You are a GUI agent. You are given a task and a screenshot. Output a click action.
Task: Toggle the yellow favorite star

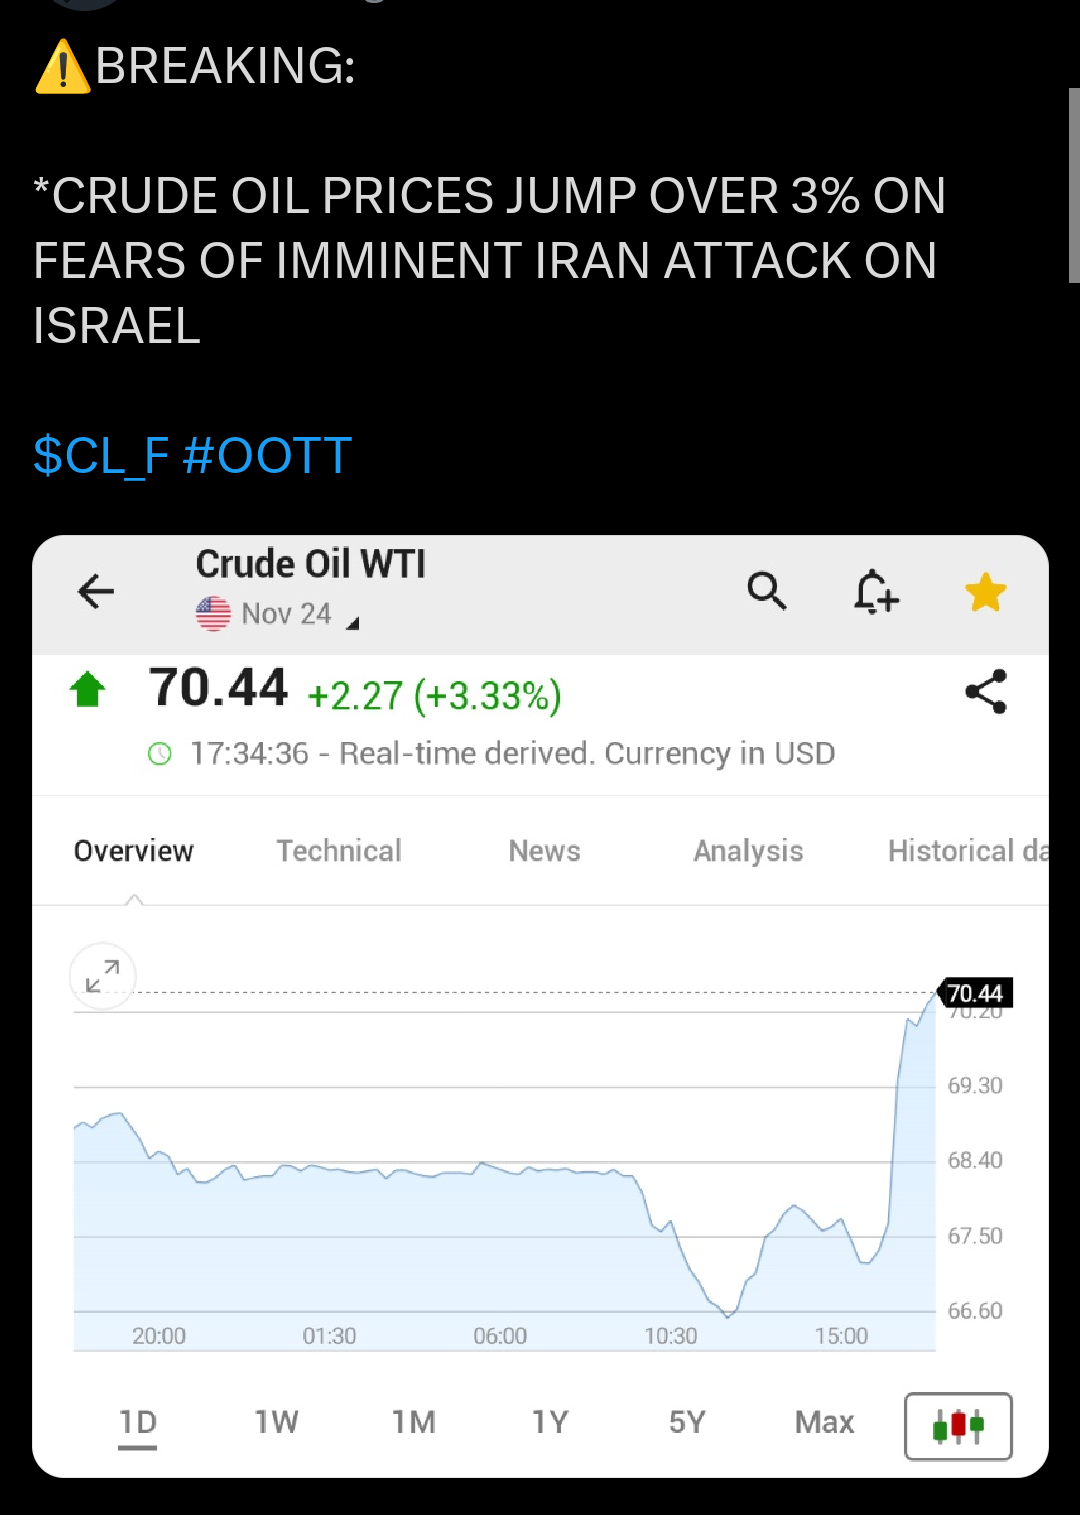pos(985,593)
